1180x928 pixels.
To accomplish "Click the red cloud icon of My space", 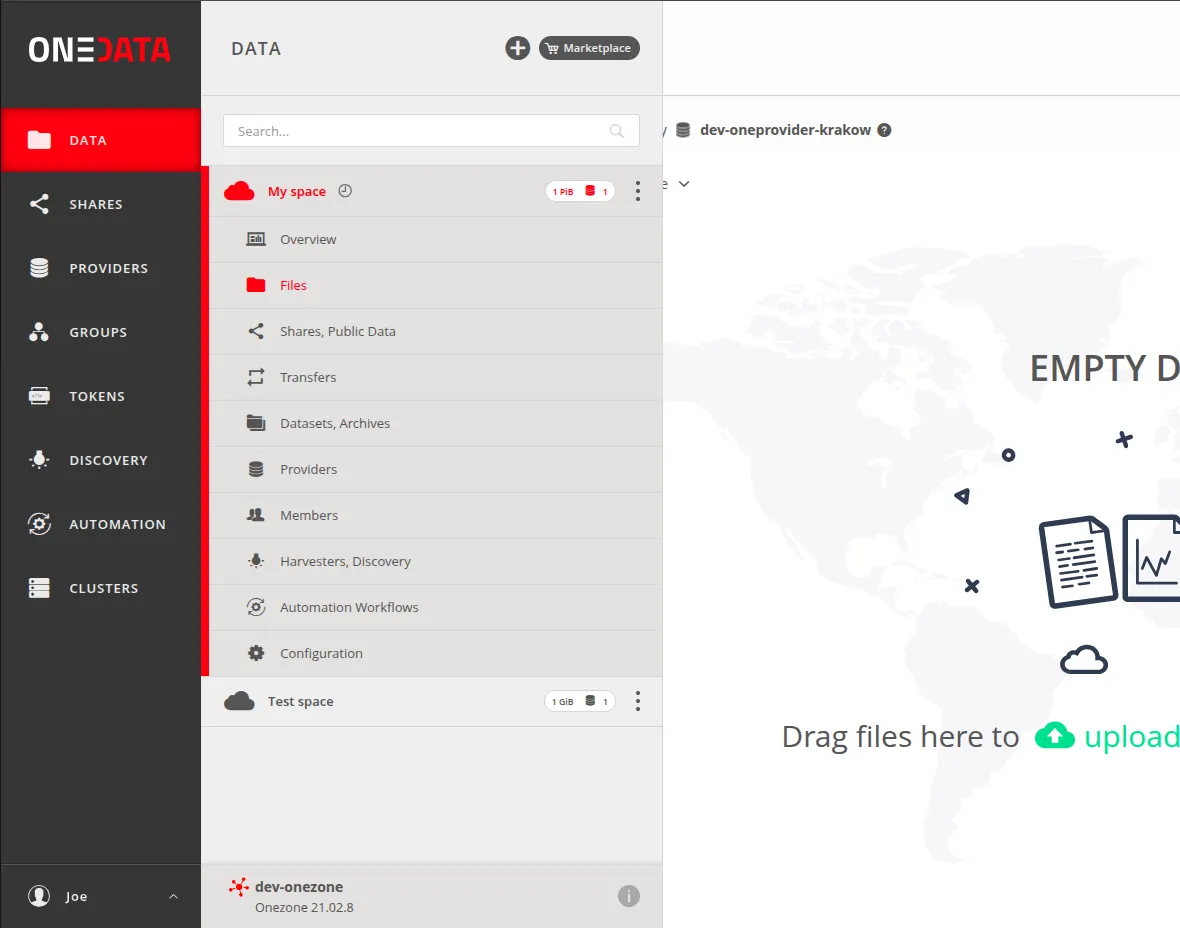I will (239, 191).
